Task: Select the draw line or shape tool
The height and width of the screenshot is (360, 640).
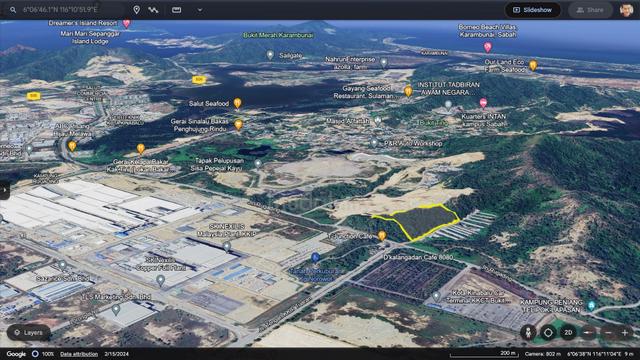Action: (153, 10)
